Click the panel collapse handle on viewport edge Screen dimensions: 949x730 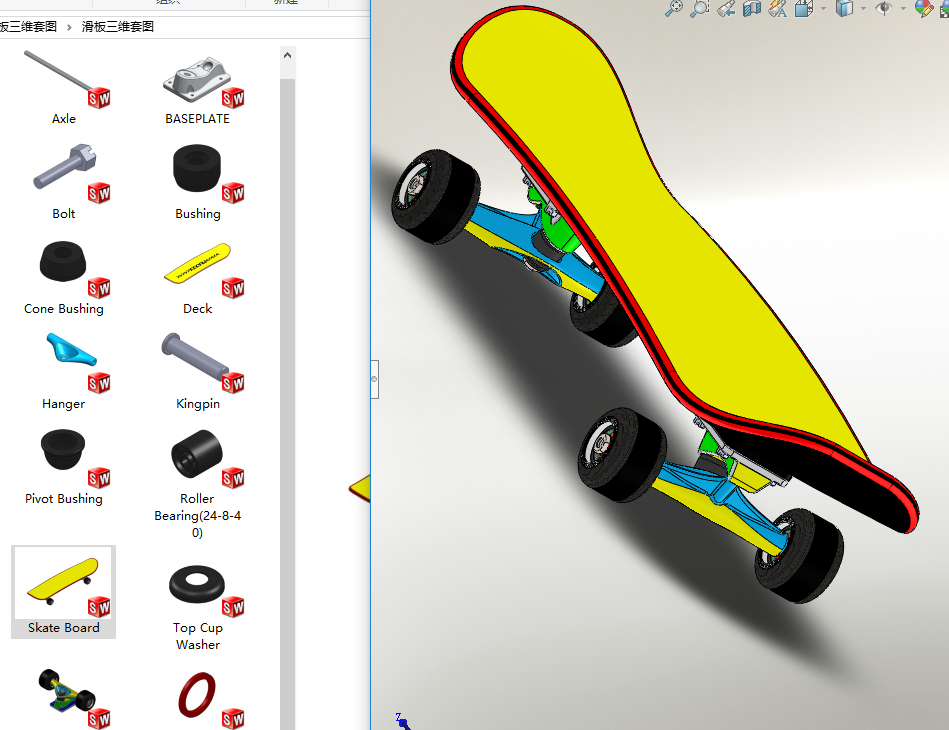(x=374, y=379)
